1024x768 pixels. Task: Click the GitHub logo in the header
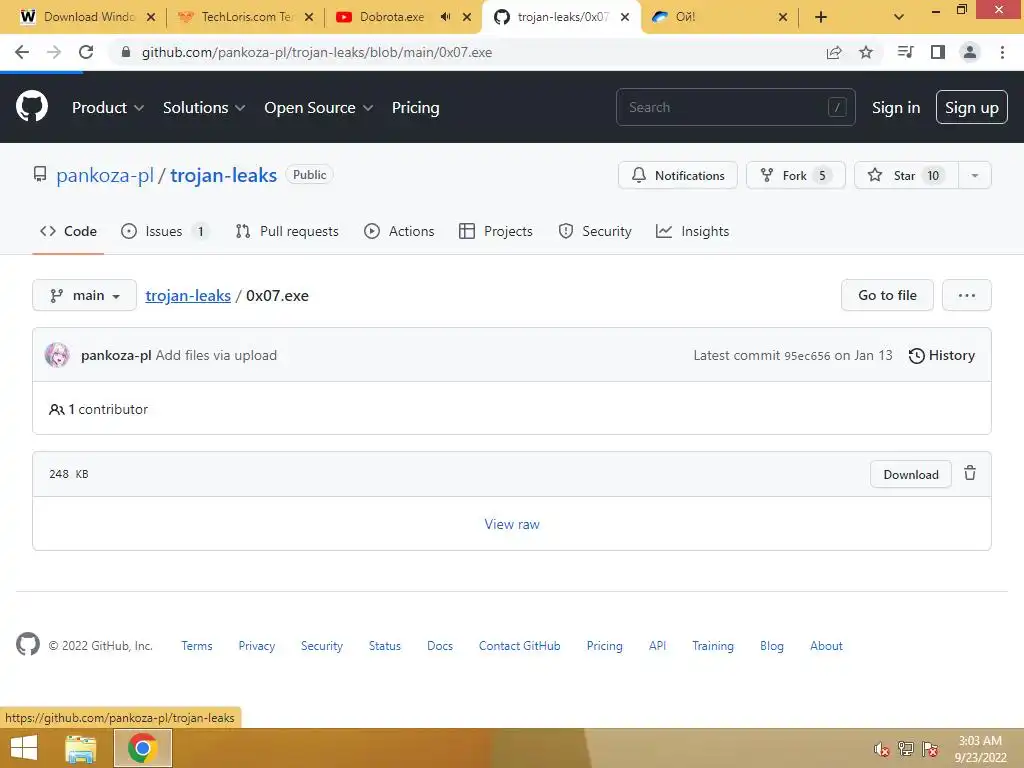31,106
